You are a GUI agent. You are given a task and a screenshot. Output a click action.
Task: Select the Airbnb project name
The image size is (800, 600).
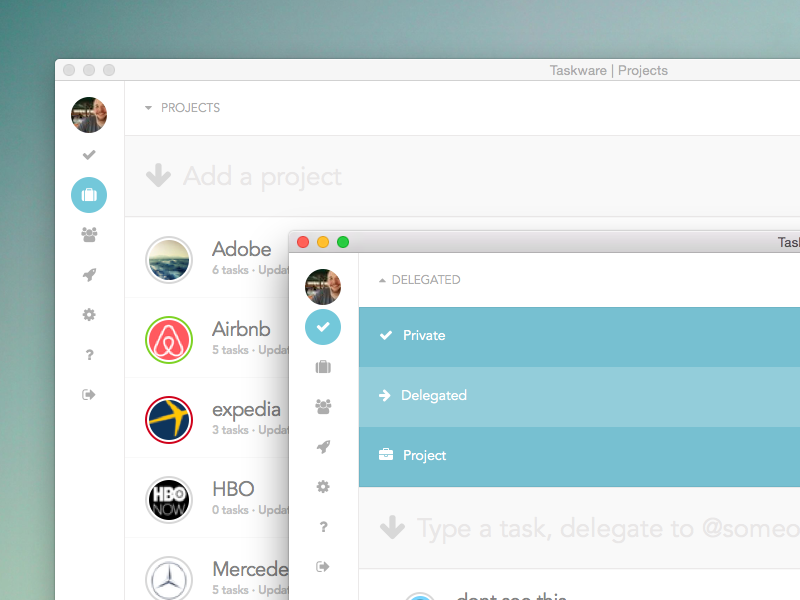pyautogui.click(x=241, y=330)
